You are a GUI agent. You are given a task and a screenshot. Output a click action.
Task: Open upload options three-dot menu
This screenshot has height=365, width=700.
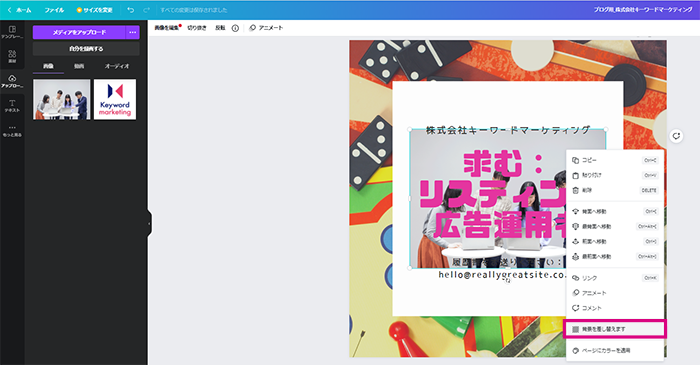tap(133, 32)
